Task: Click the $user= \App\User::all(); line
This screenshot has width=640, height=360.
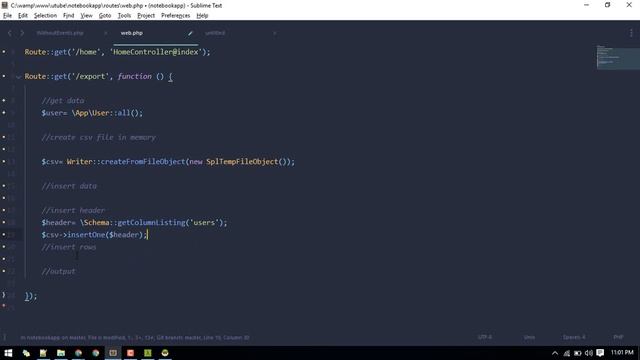Action: click(92, 113)
